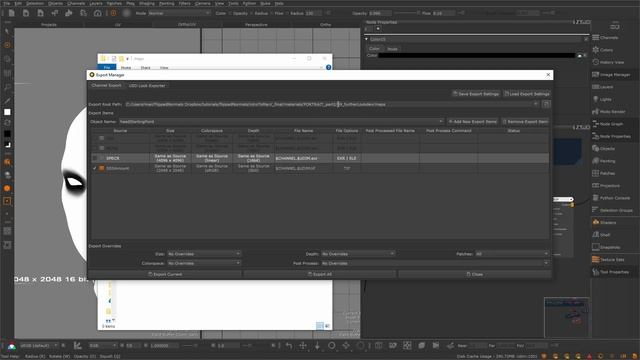Click the new project icon in toolbar
Viewport: 640px width, 360px height.
11,13
